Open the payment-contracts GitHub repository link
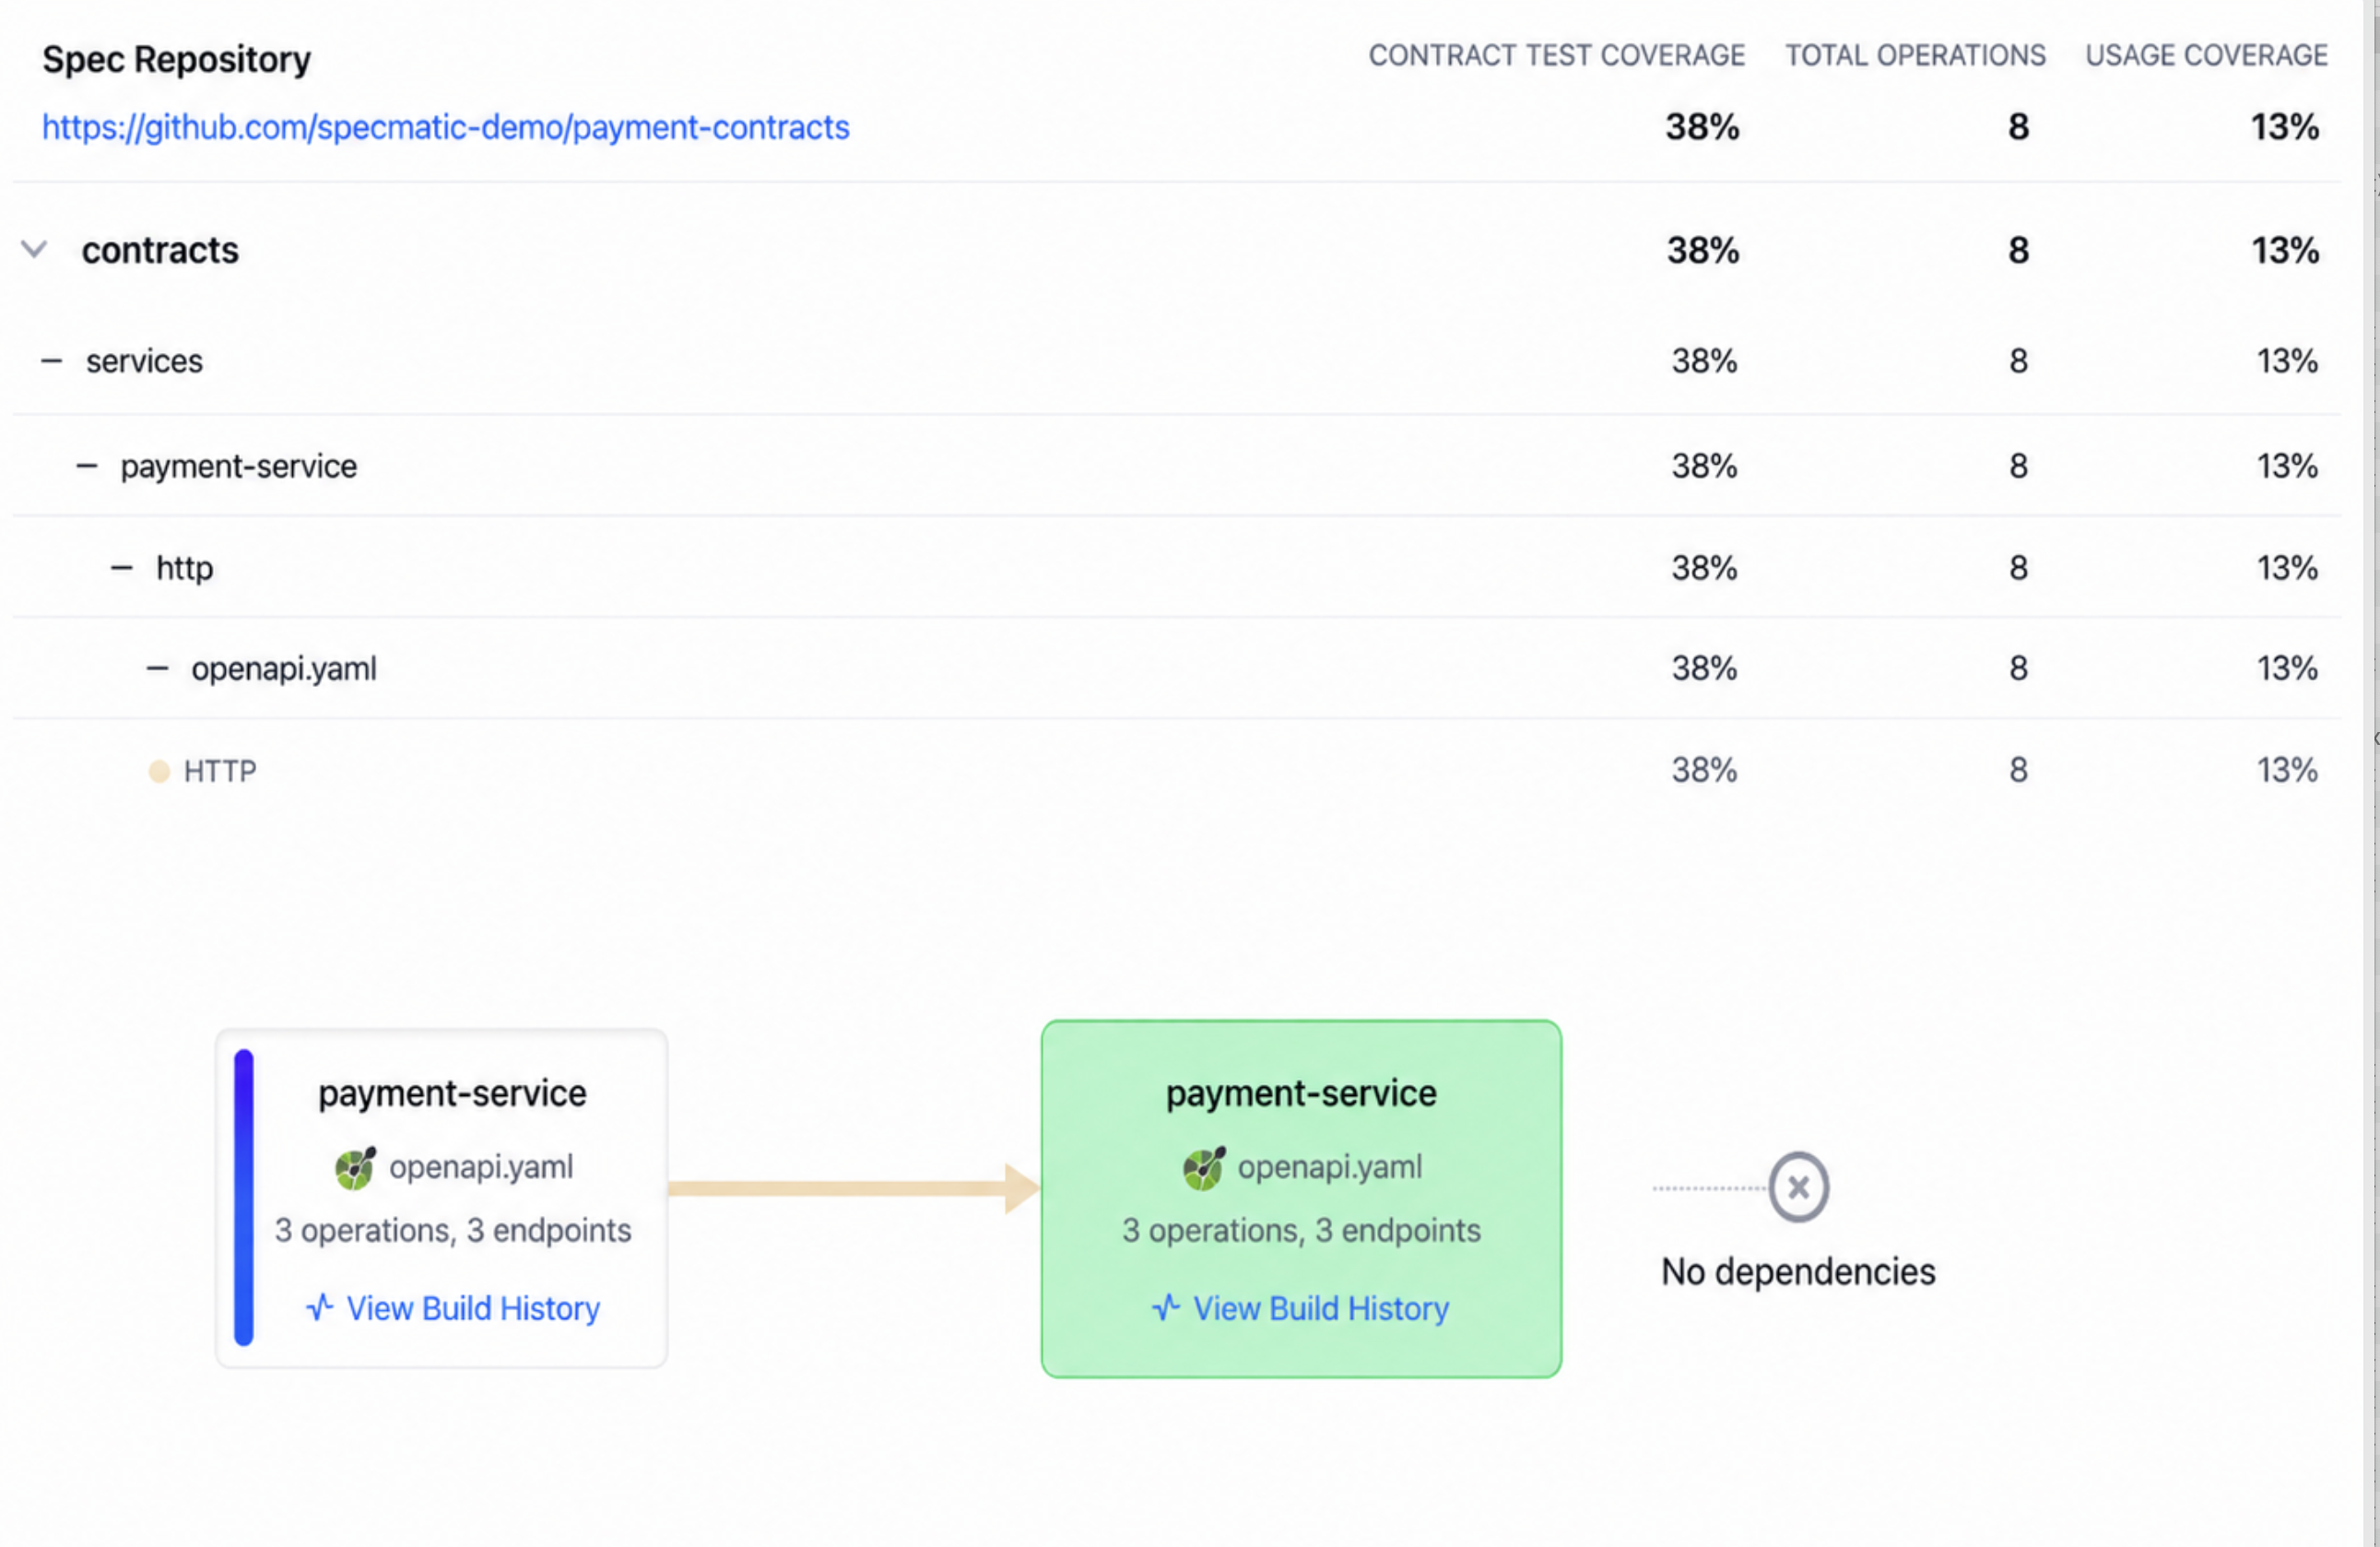 point(445,128)
